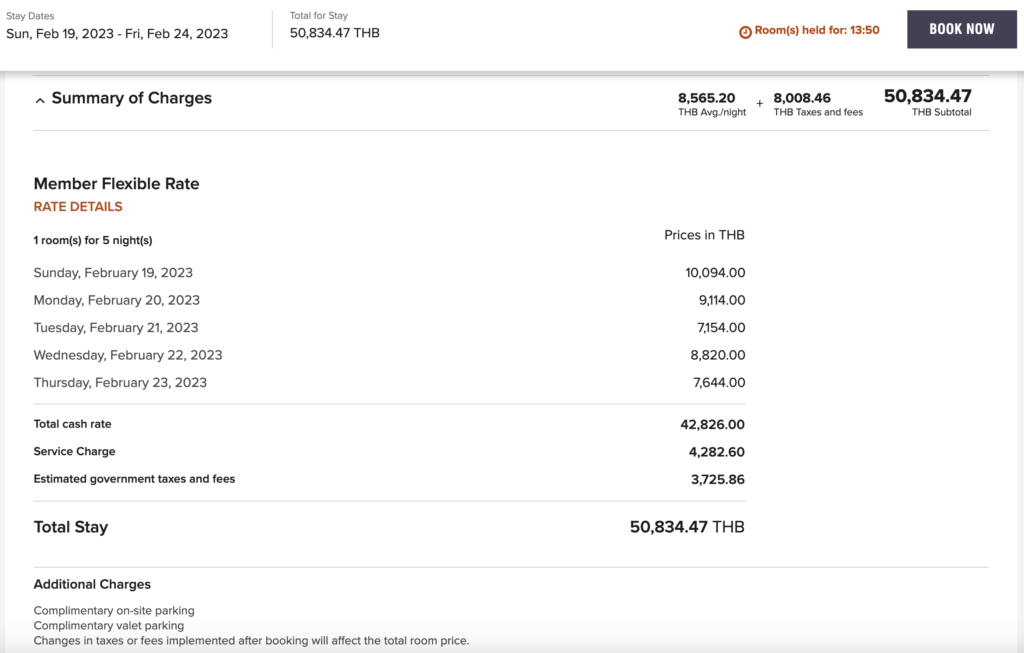Click the Service Charge amount 4,282.60
This screenshot has height=653, width=1024.
(717, 452)
